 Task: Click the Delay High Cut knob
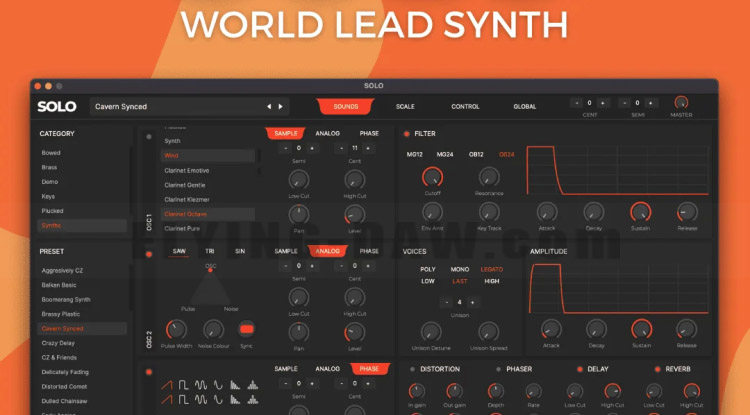612,392
